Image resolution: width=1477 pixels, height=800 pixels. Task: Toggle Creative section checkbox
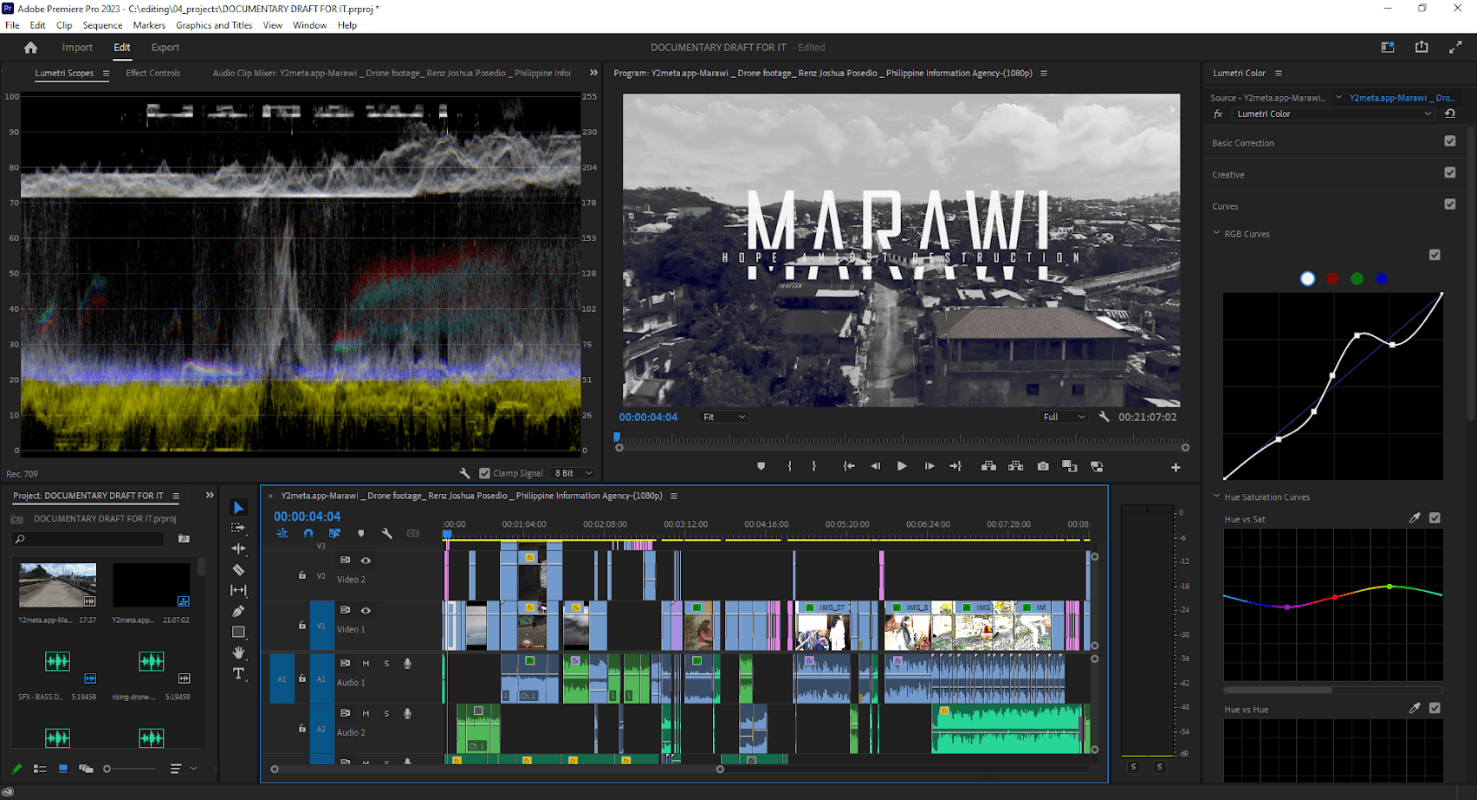click(x=1450, y=173)
